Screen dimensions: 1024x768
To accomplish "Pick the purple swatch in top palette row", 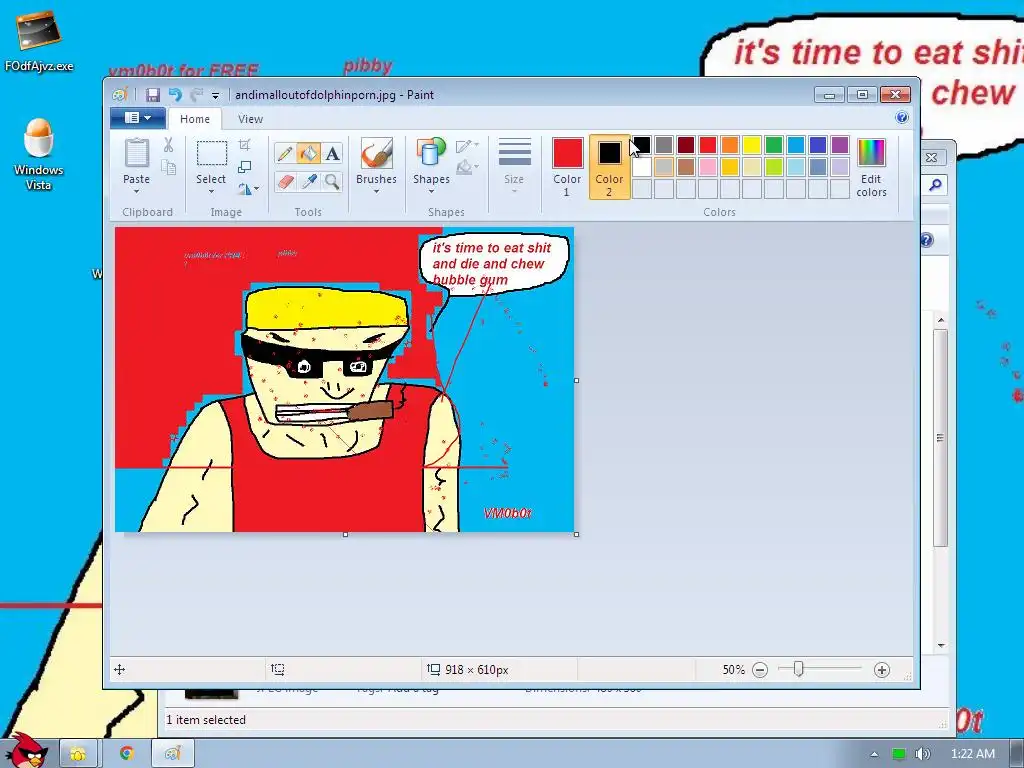I will point(840,145).
